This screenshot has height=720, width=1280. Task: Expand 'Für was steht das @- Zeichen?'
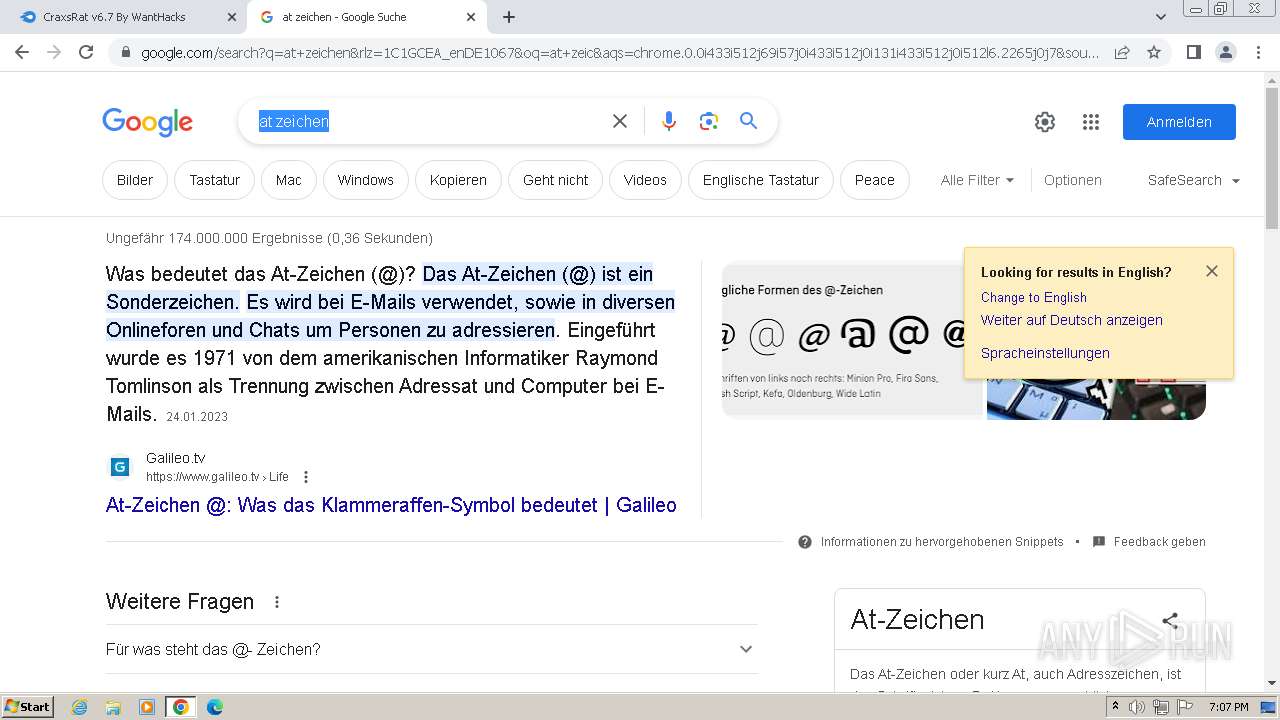[432, 649]
